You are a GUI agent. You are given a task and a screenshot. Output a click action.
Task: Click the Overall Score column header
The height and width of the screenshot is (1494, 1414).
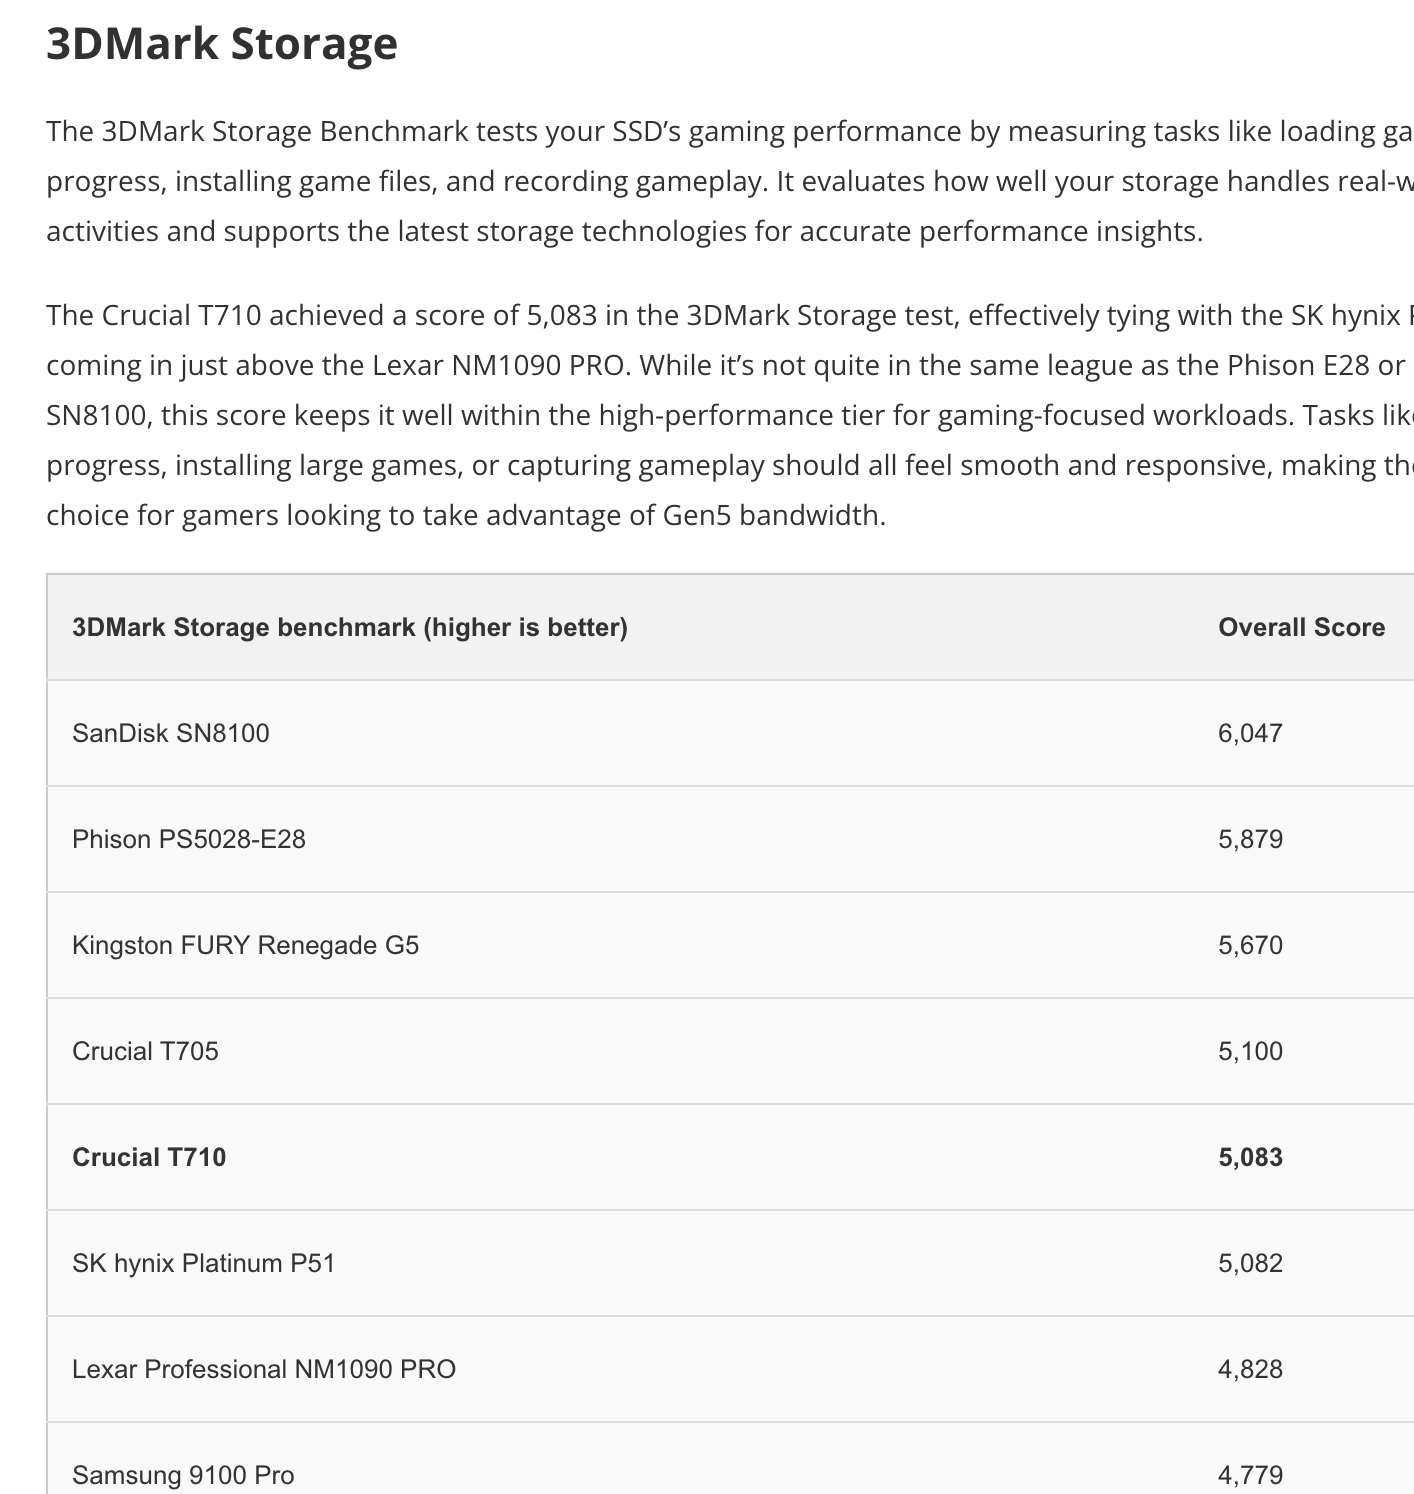pos(1301,627)
